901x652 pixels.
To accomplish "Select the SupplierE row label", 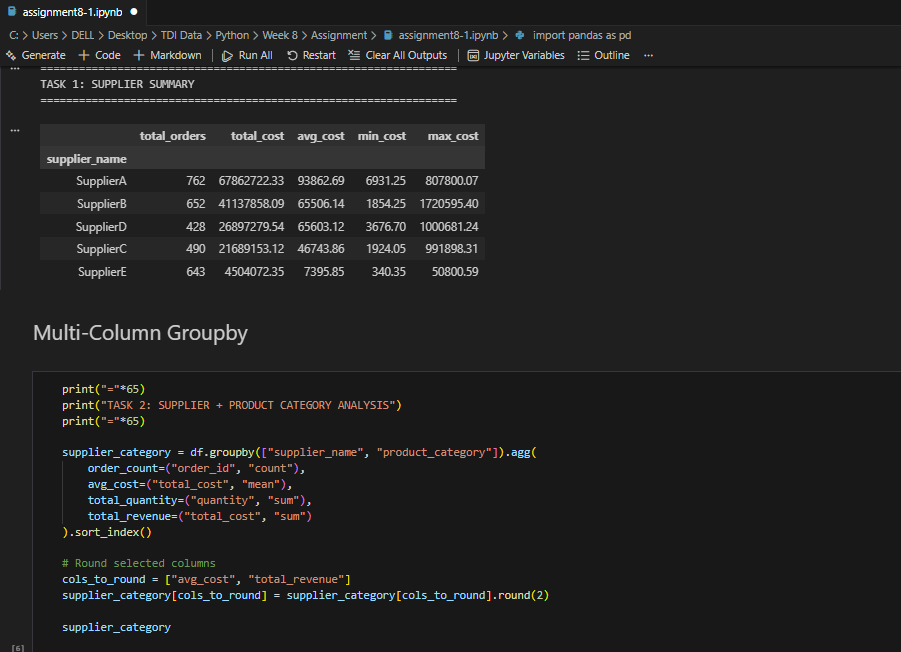I will 102,272.
